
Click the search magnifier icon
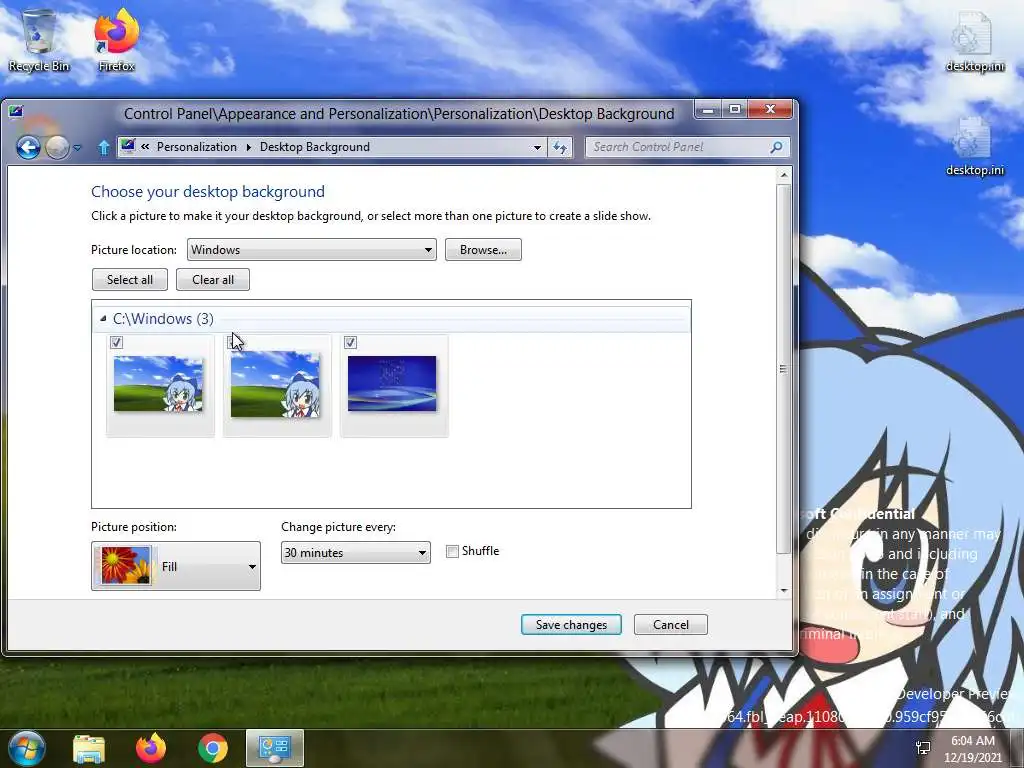(776, 148)
